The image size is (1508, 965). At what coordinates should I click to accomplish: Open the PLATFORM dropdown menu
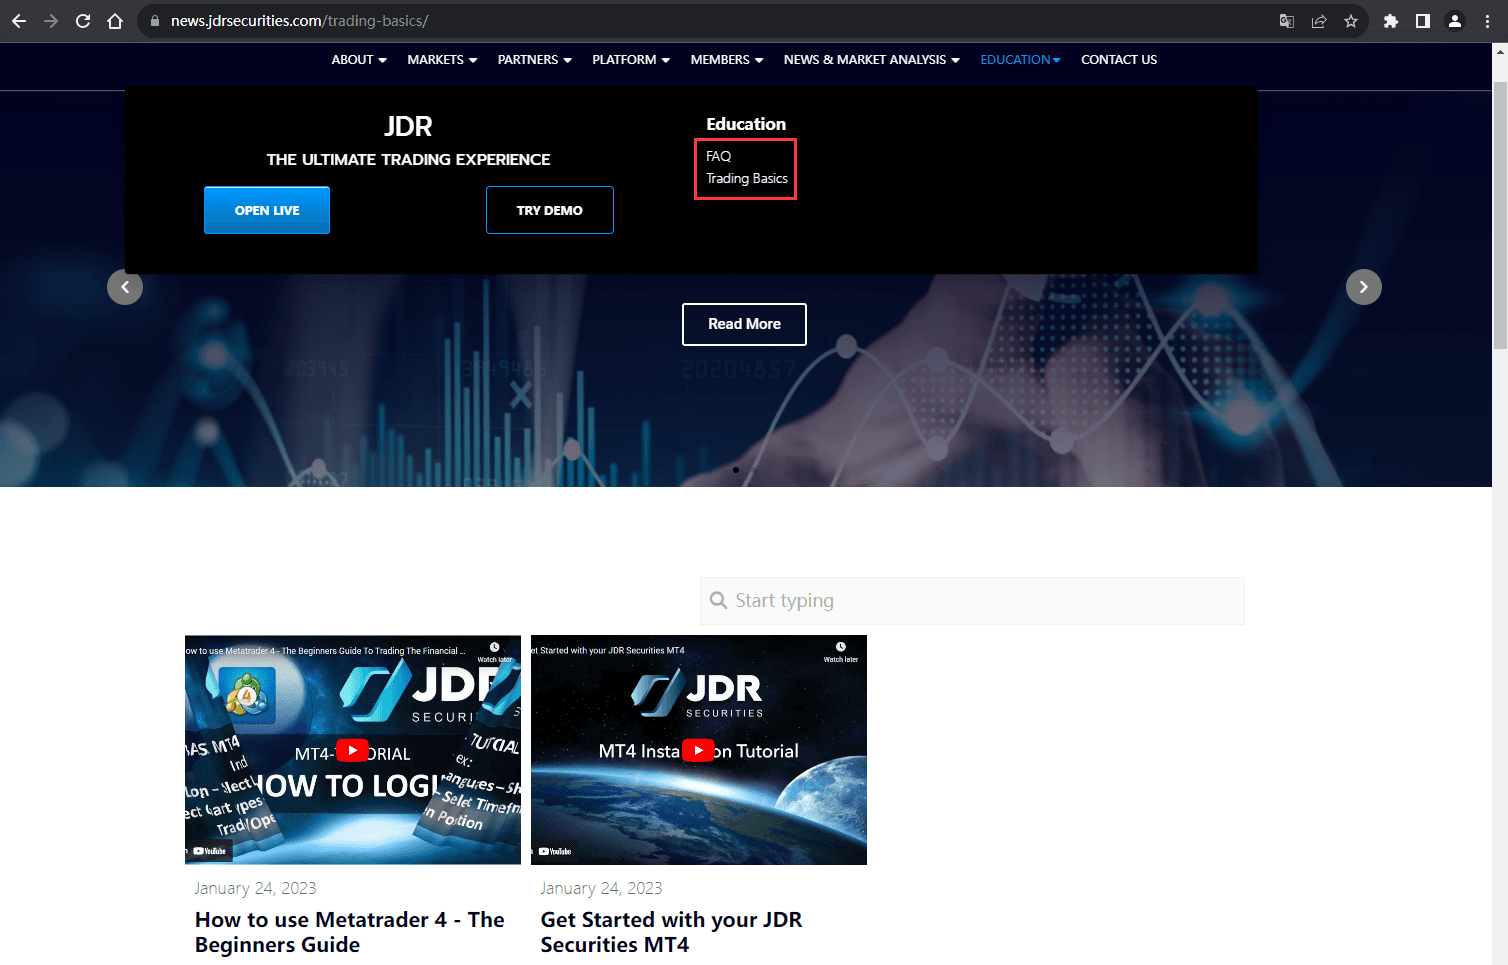631,60
